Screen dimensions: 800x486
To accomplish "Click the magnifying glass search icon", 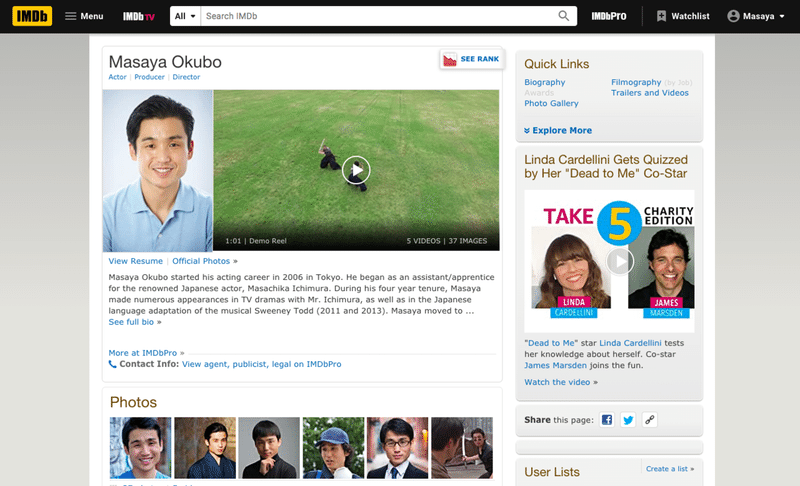I will 563,16.
